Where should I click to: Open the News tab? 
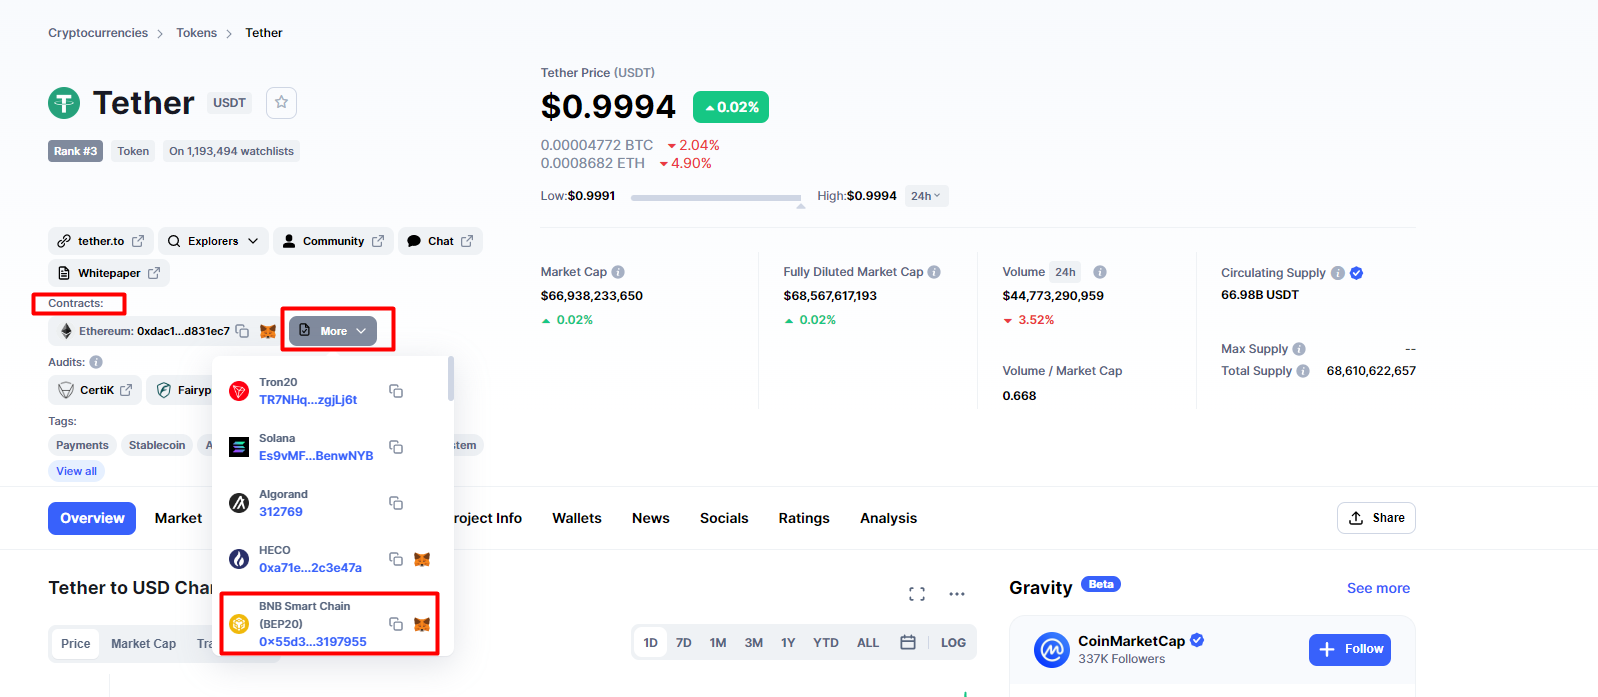coord(651,518)
